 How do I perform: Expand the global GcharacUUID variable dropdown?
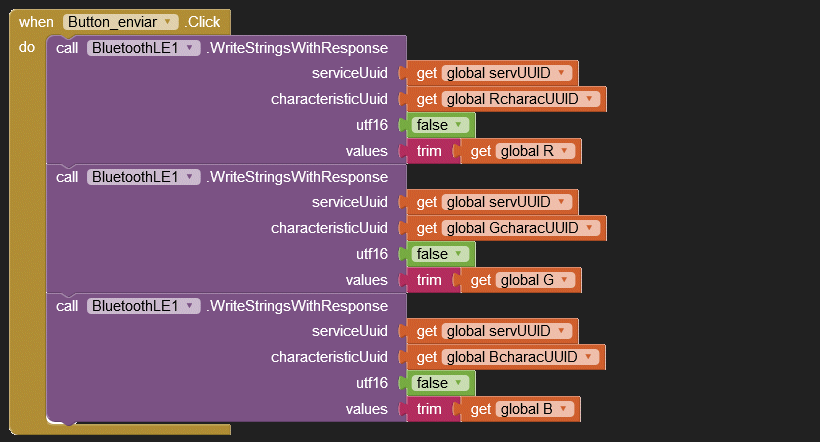click(590, 228)
